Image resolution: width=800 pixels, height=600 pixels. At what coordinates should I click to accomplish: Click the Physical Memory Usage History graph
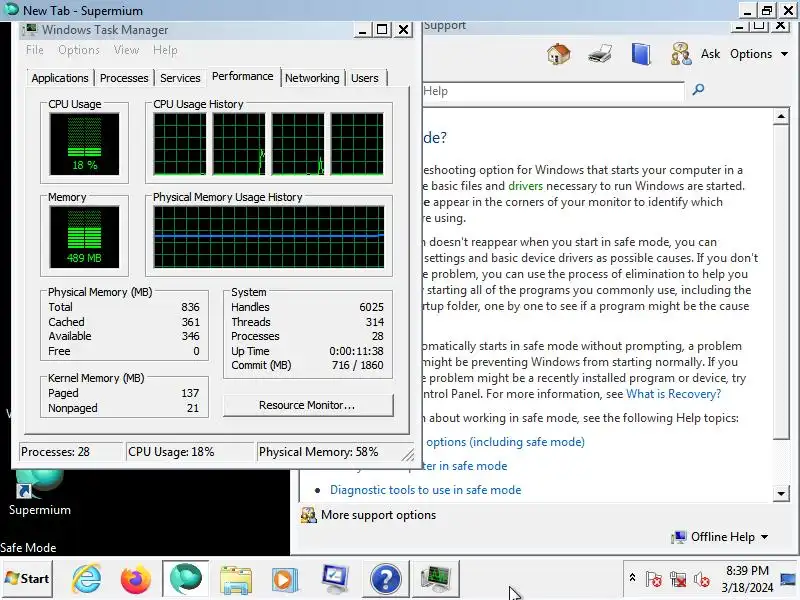tap(269, 237)
